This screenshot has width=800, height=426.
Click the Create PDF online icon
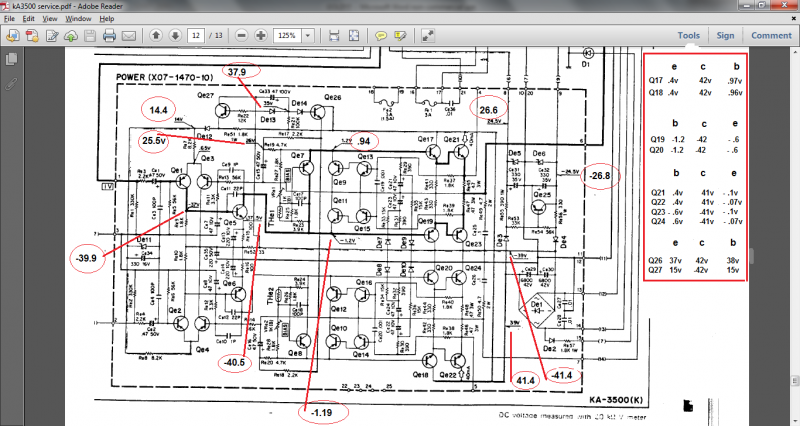[13, 36]
